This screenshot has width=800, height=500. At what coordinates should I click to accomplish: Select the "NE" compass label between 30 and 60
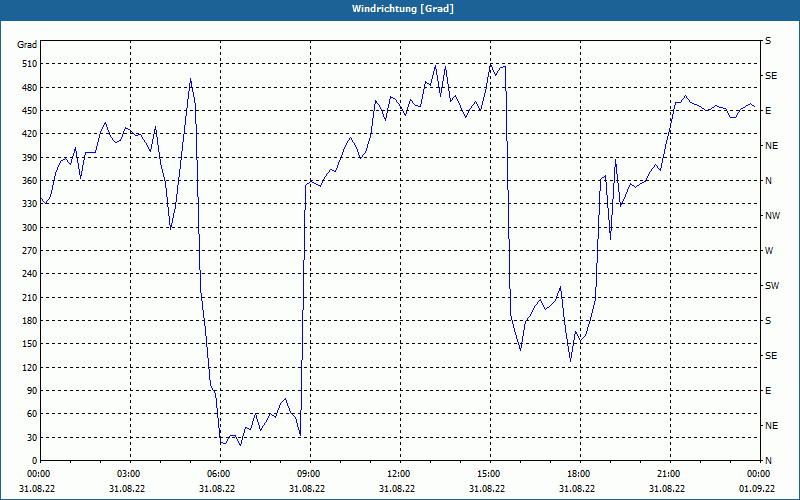[x=772, y=426]
